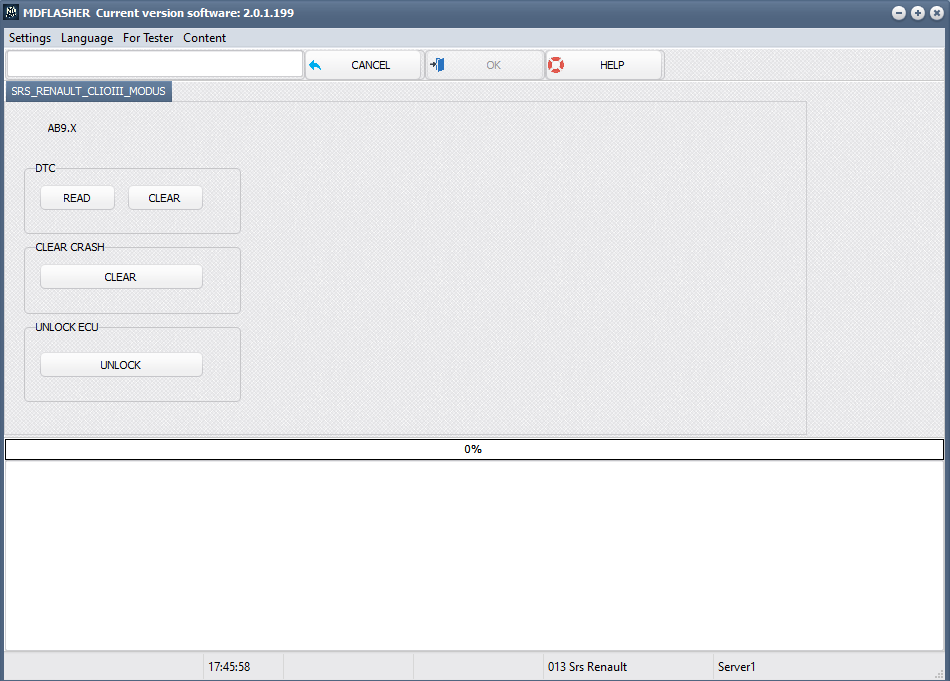
Task: Click the CLEAR CRASH group label
Action: (70, 247)
